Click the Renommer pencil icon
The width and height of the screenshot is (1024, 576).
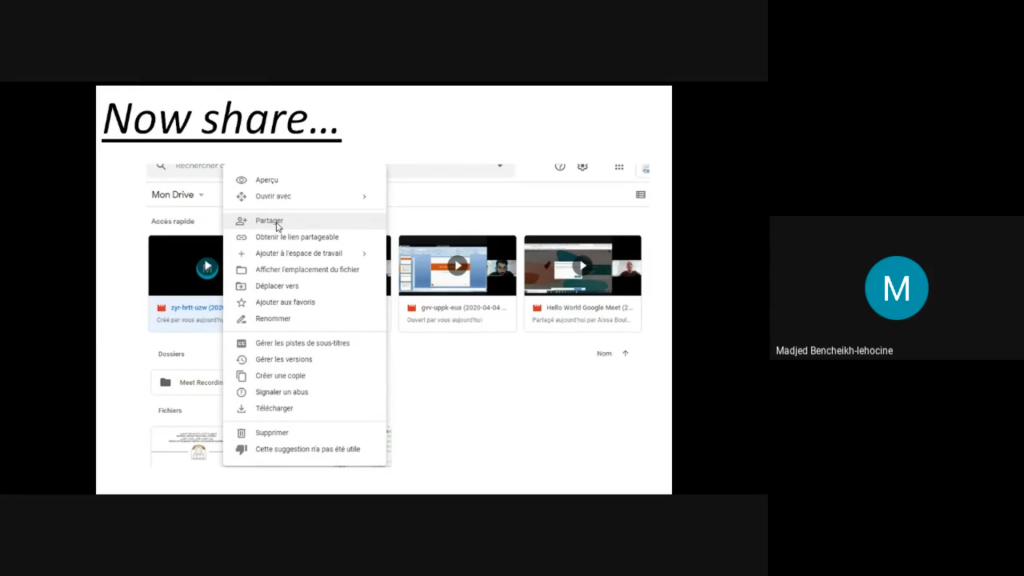click(241, 319)
